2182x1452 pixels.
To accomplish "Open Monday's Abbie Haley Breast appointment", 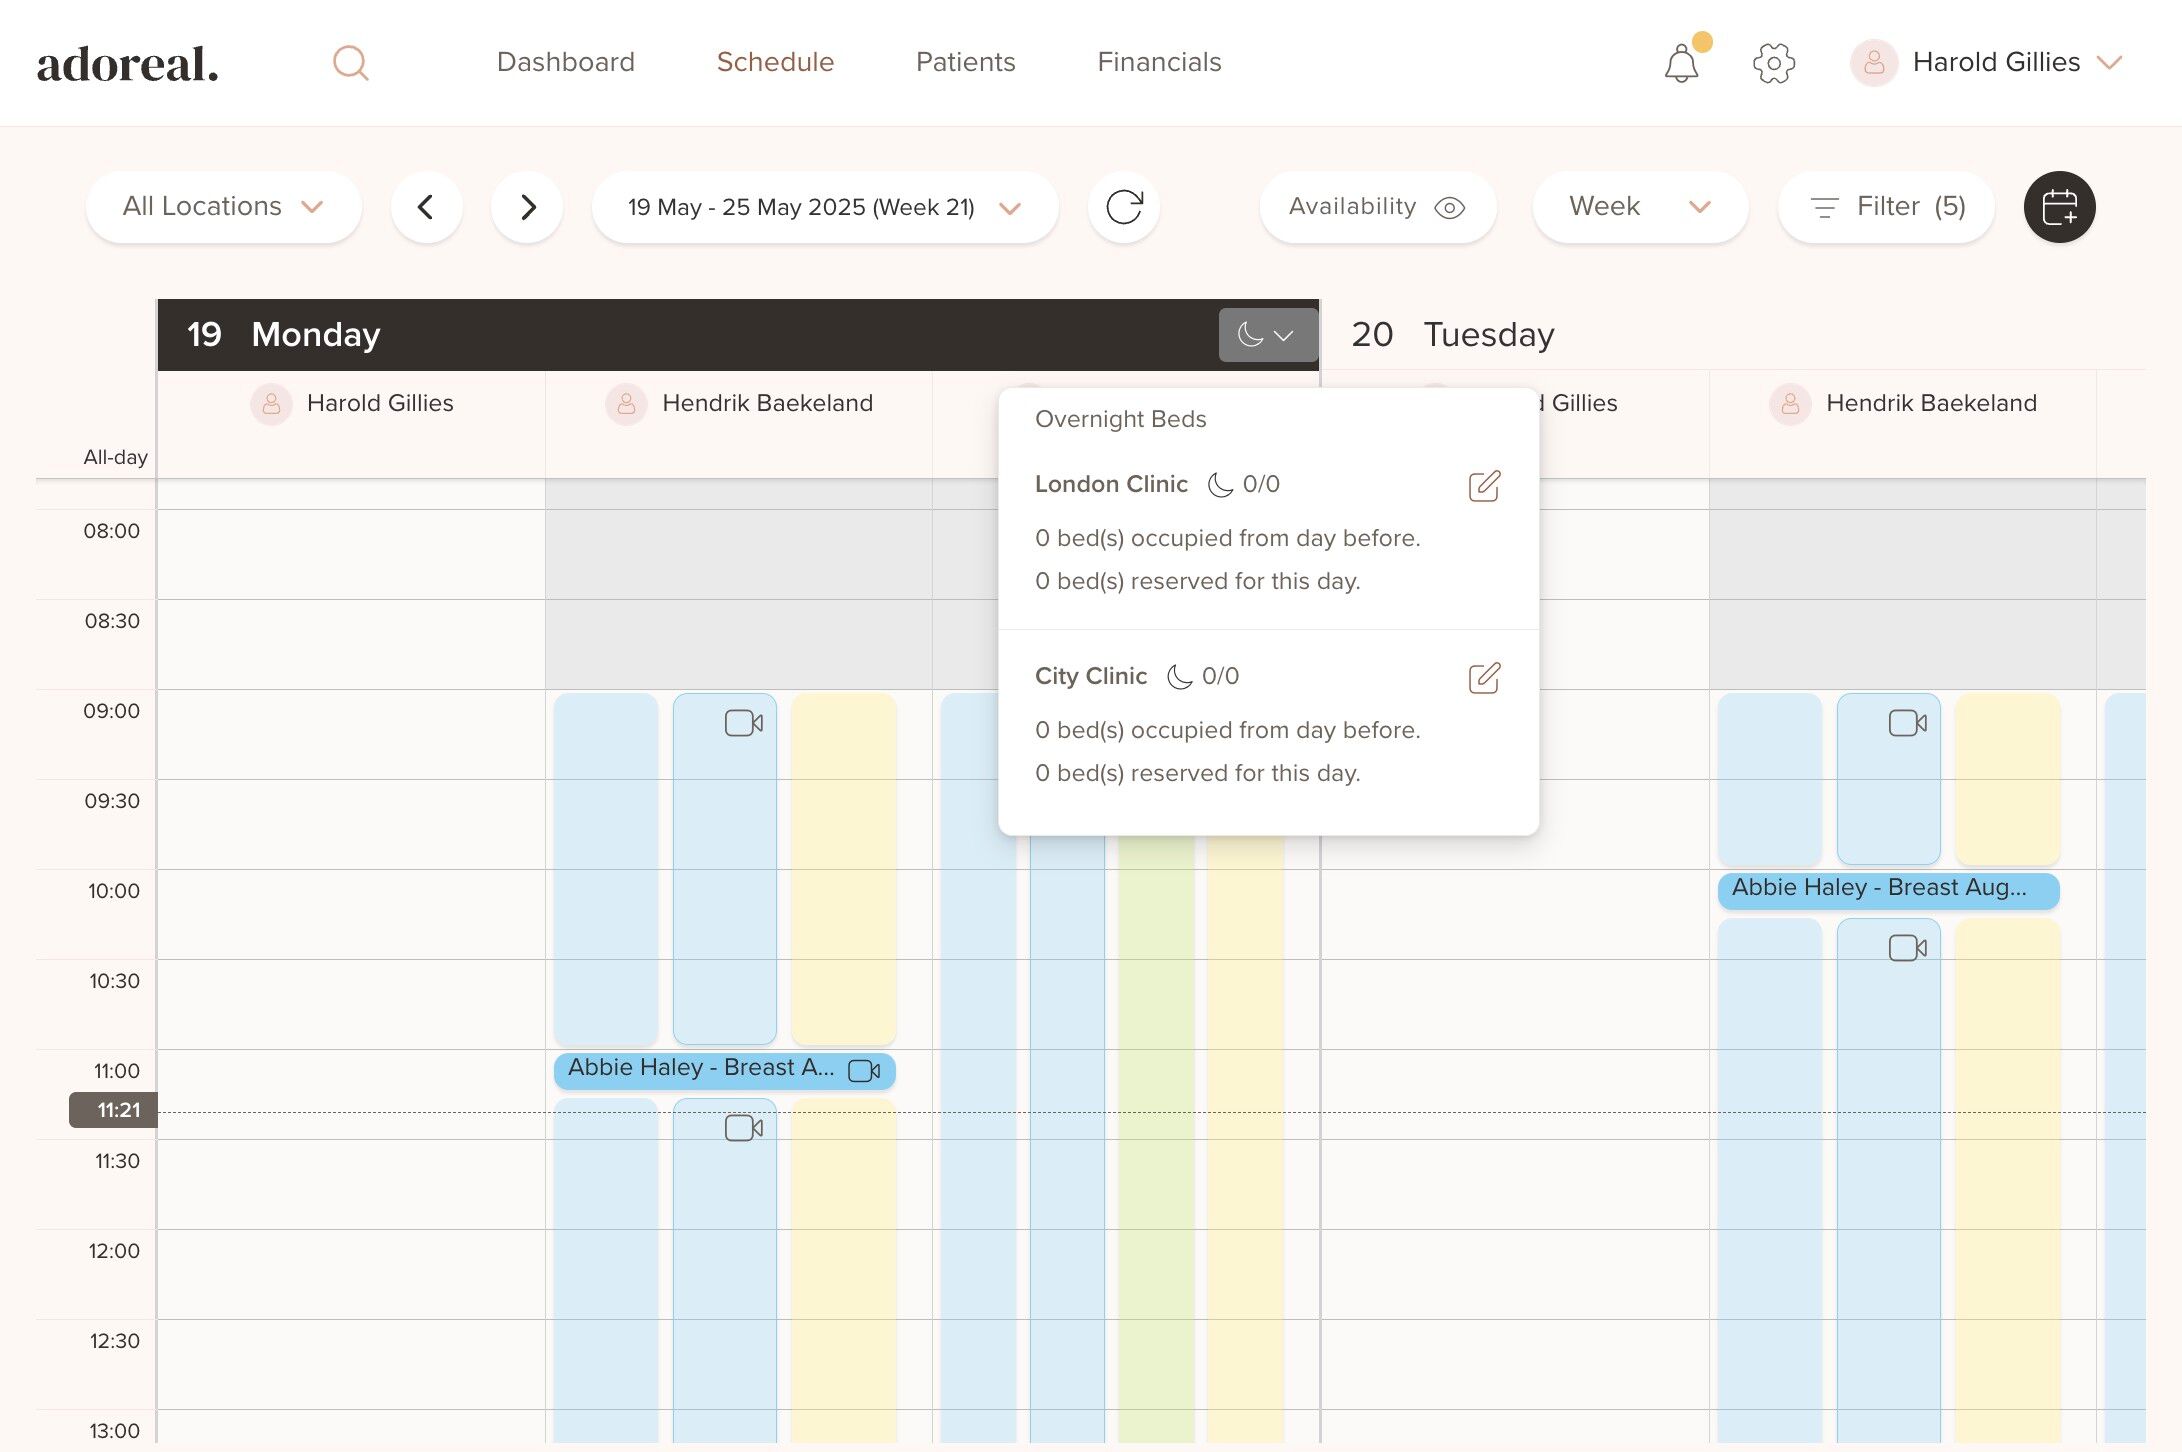I will click(700, 1068).
